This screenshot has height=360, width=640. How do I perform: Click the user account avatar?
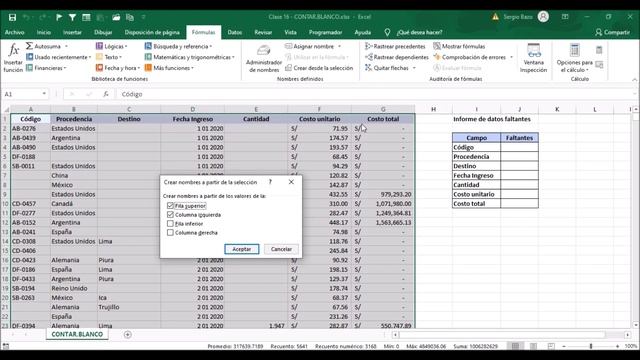[543, 17]
